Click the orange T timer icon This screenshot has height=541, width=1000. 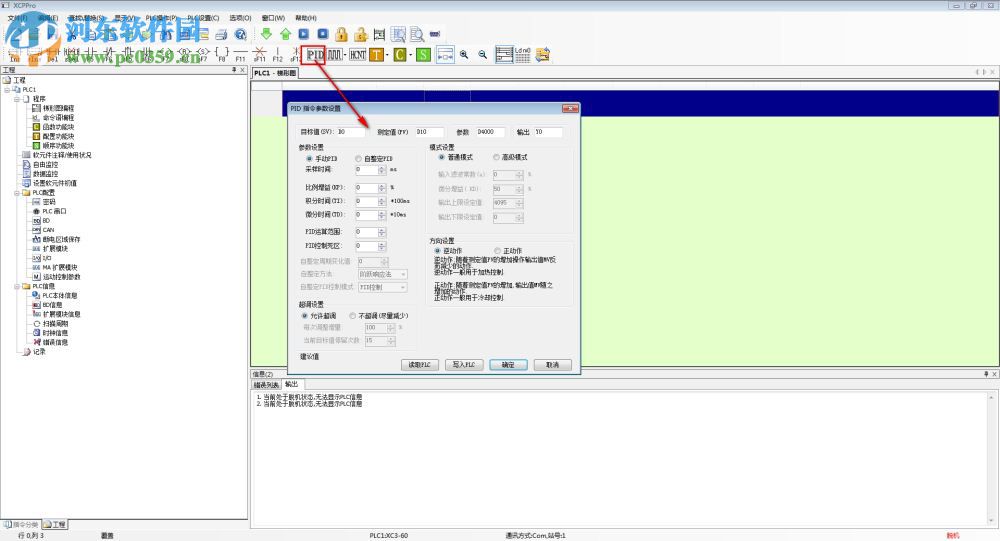(376, 55)
